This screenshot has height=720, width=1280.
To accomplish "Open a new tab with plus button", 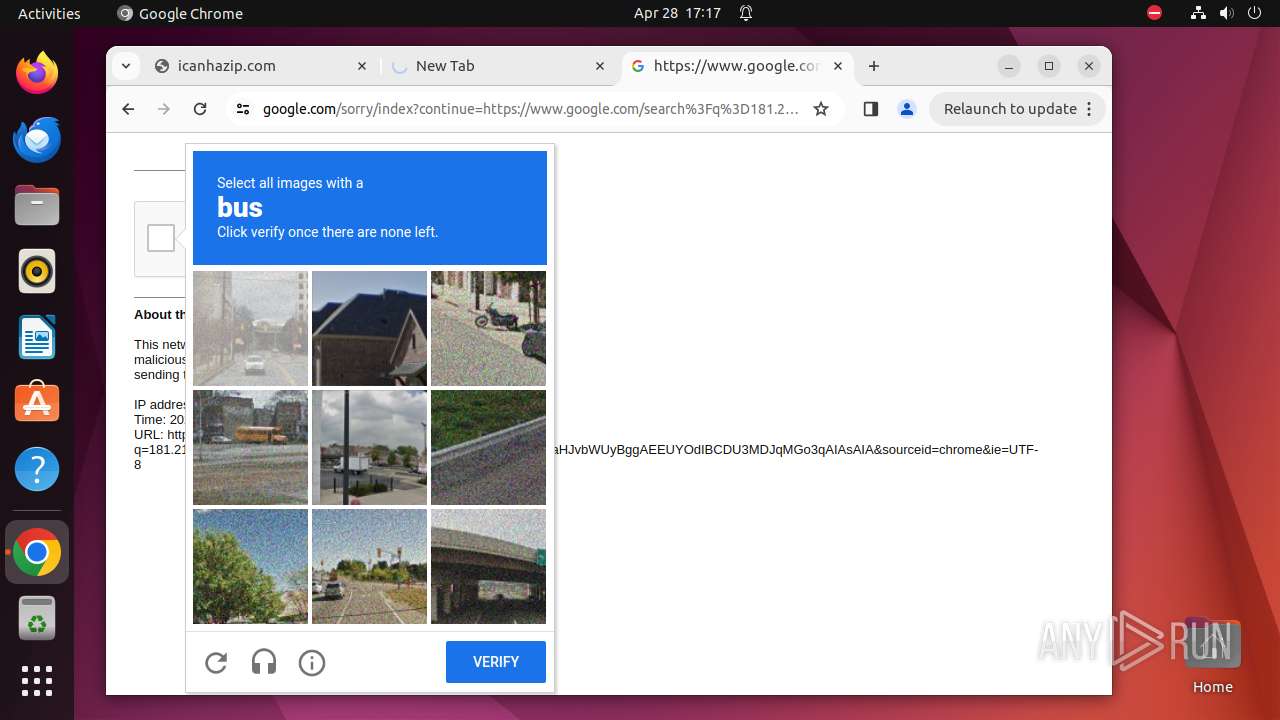I will [874, 66].
